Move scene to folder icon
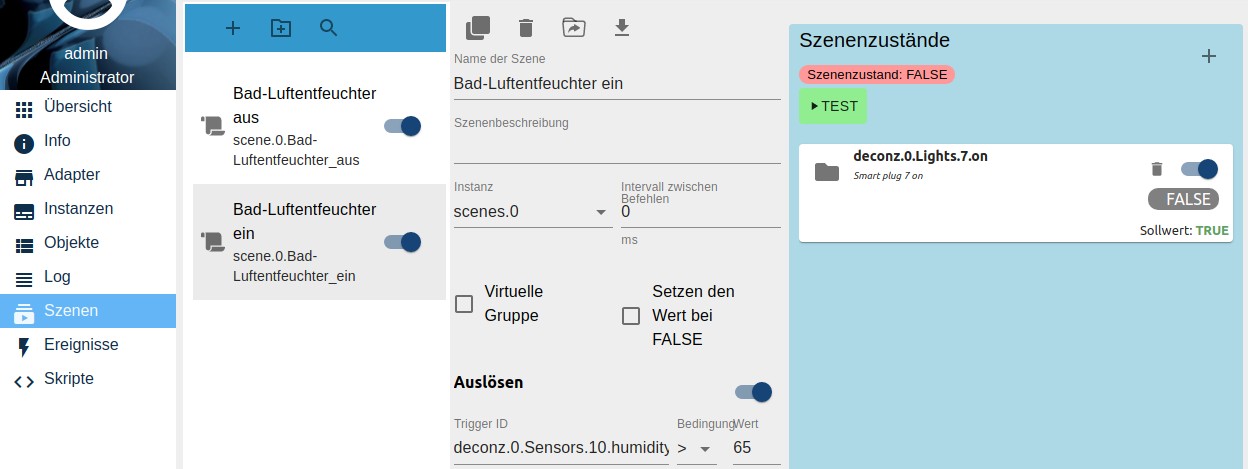This screenshot has height=469, width=1248. [574, 28]
